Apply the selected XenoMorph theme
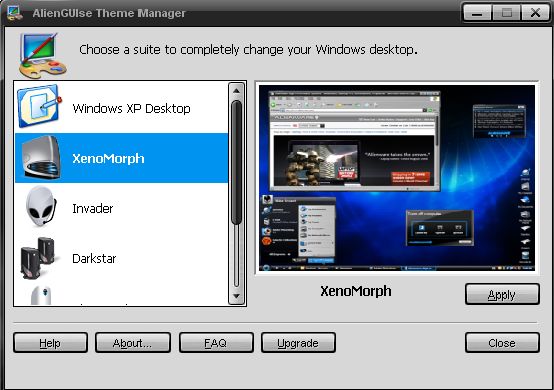The height and width of the screenshot is (390, 554). pyautogui.click(x=502, y=294)
